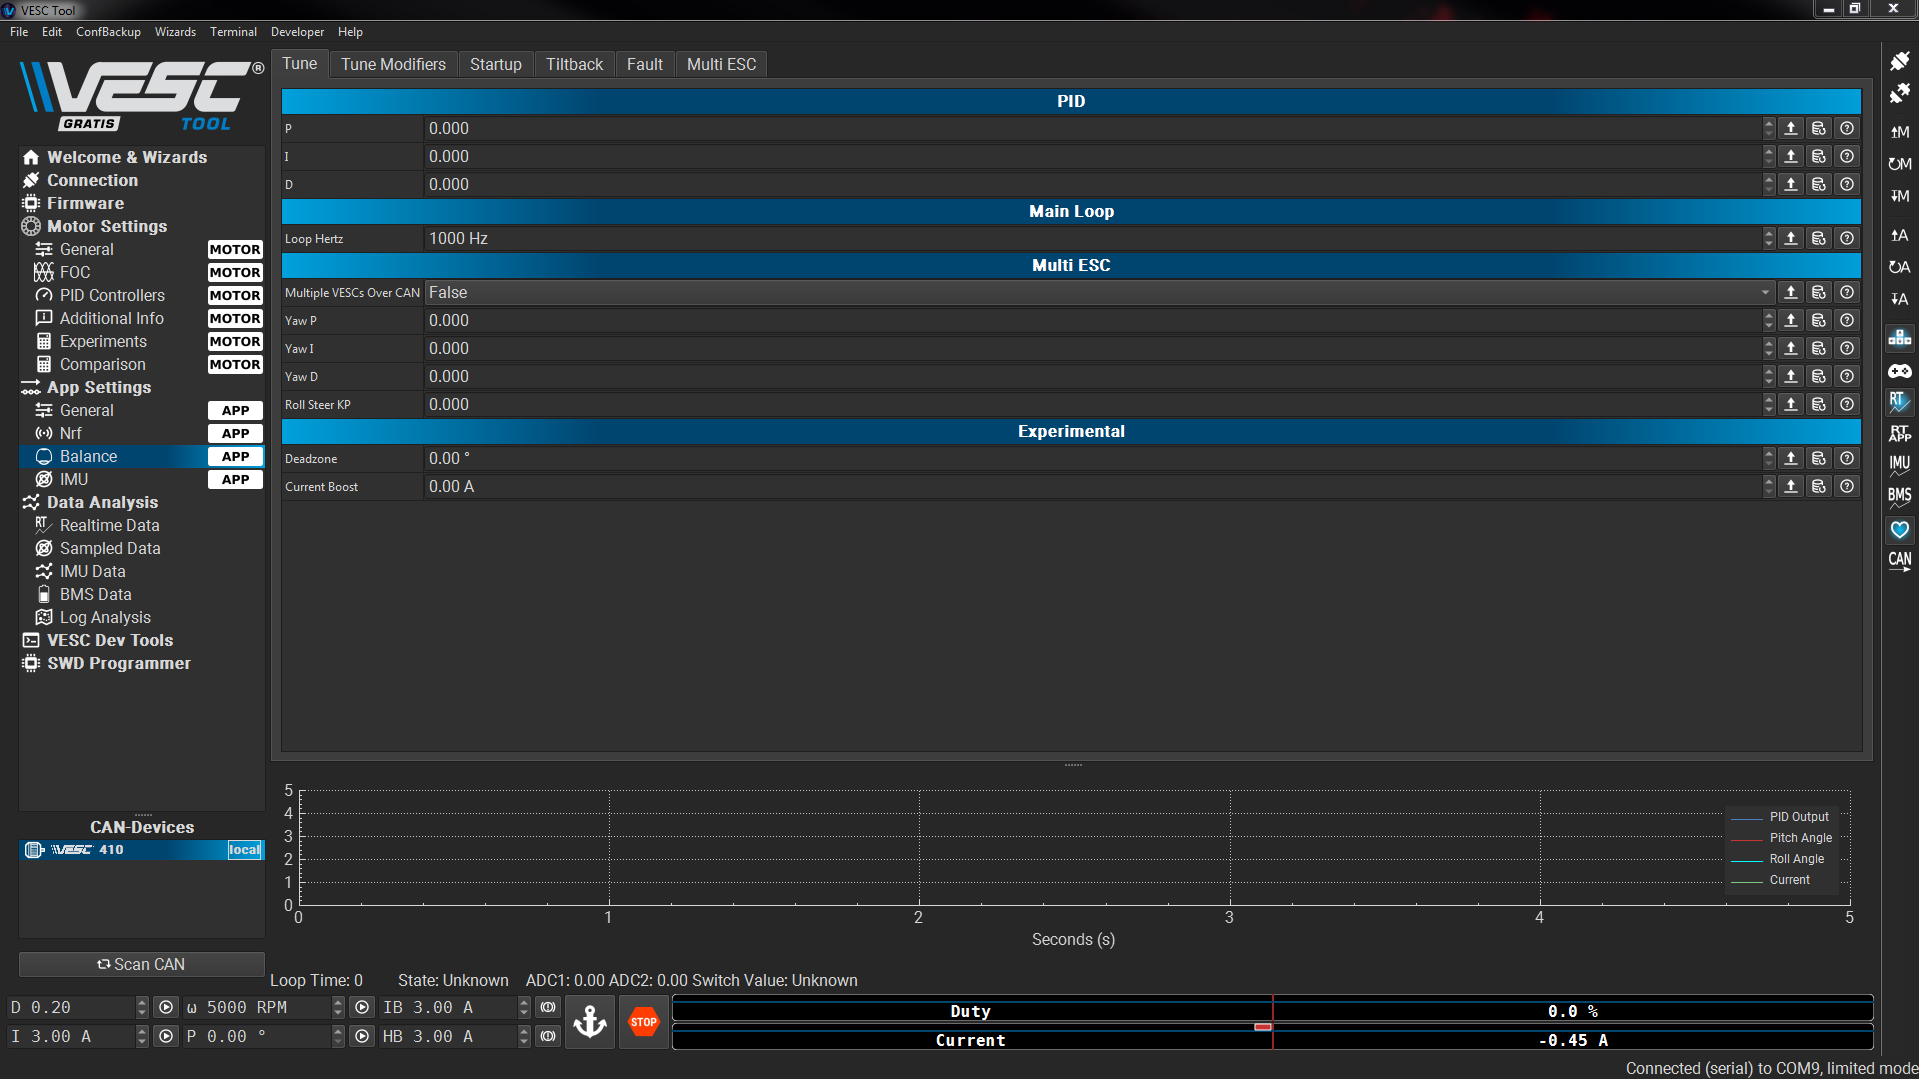This screenshot has width=1919, height=1079.
Task: Toggle RT realtime data streaming icon
Action: click(x=1899, y=402)
